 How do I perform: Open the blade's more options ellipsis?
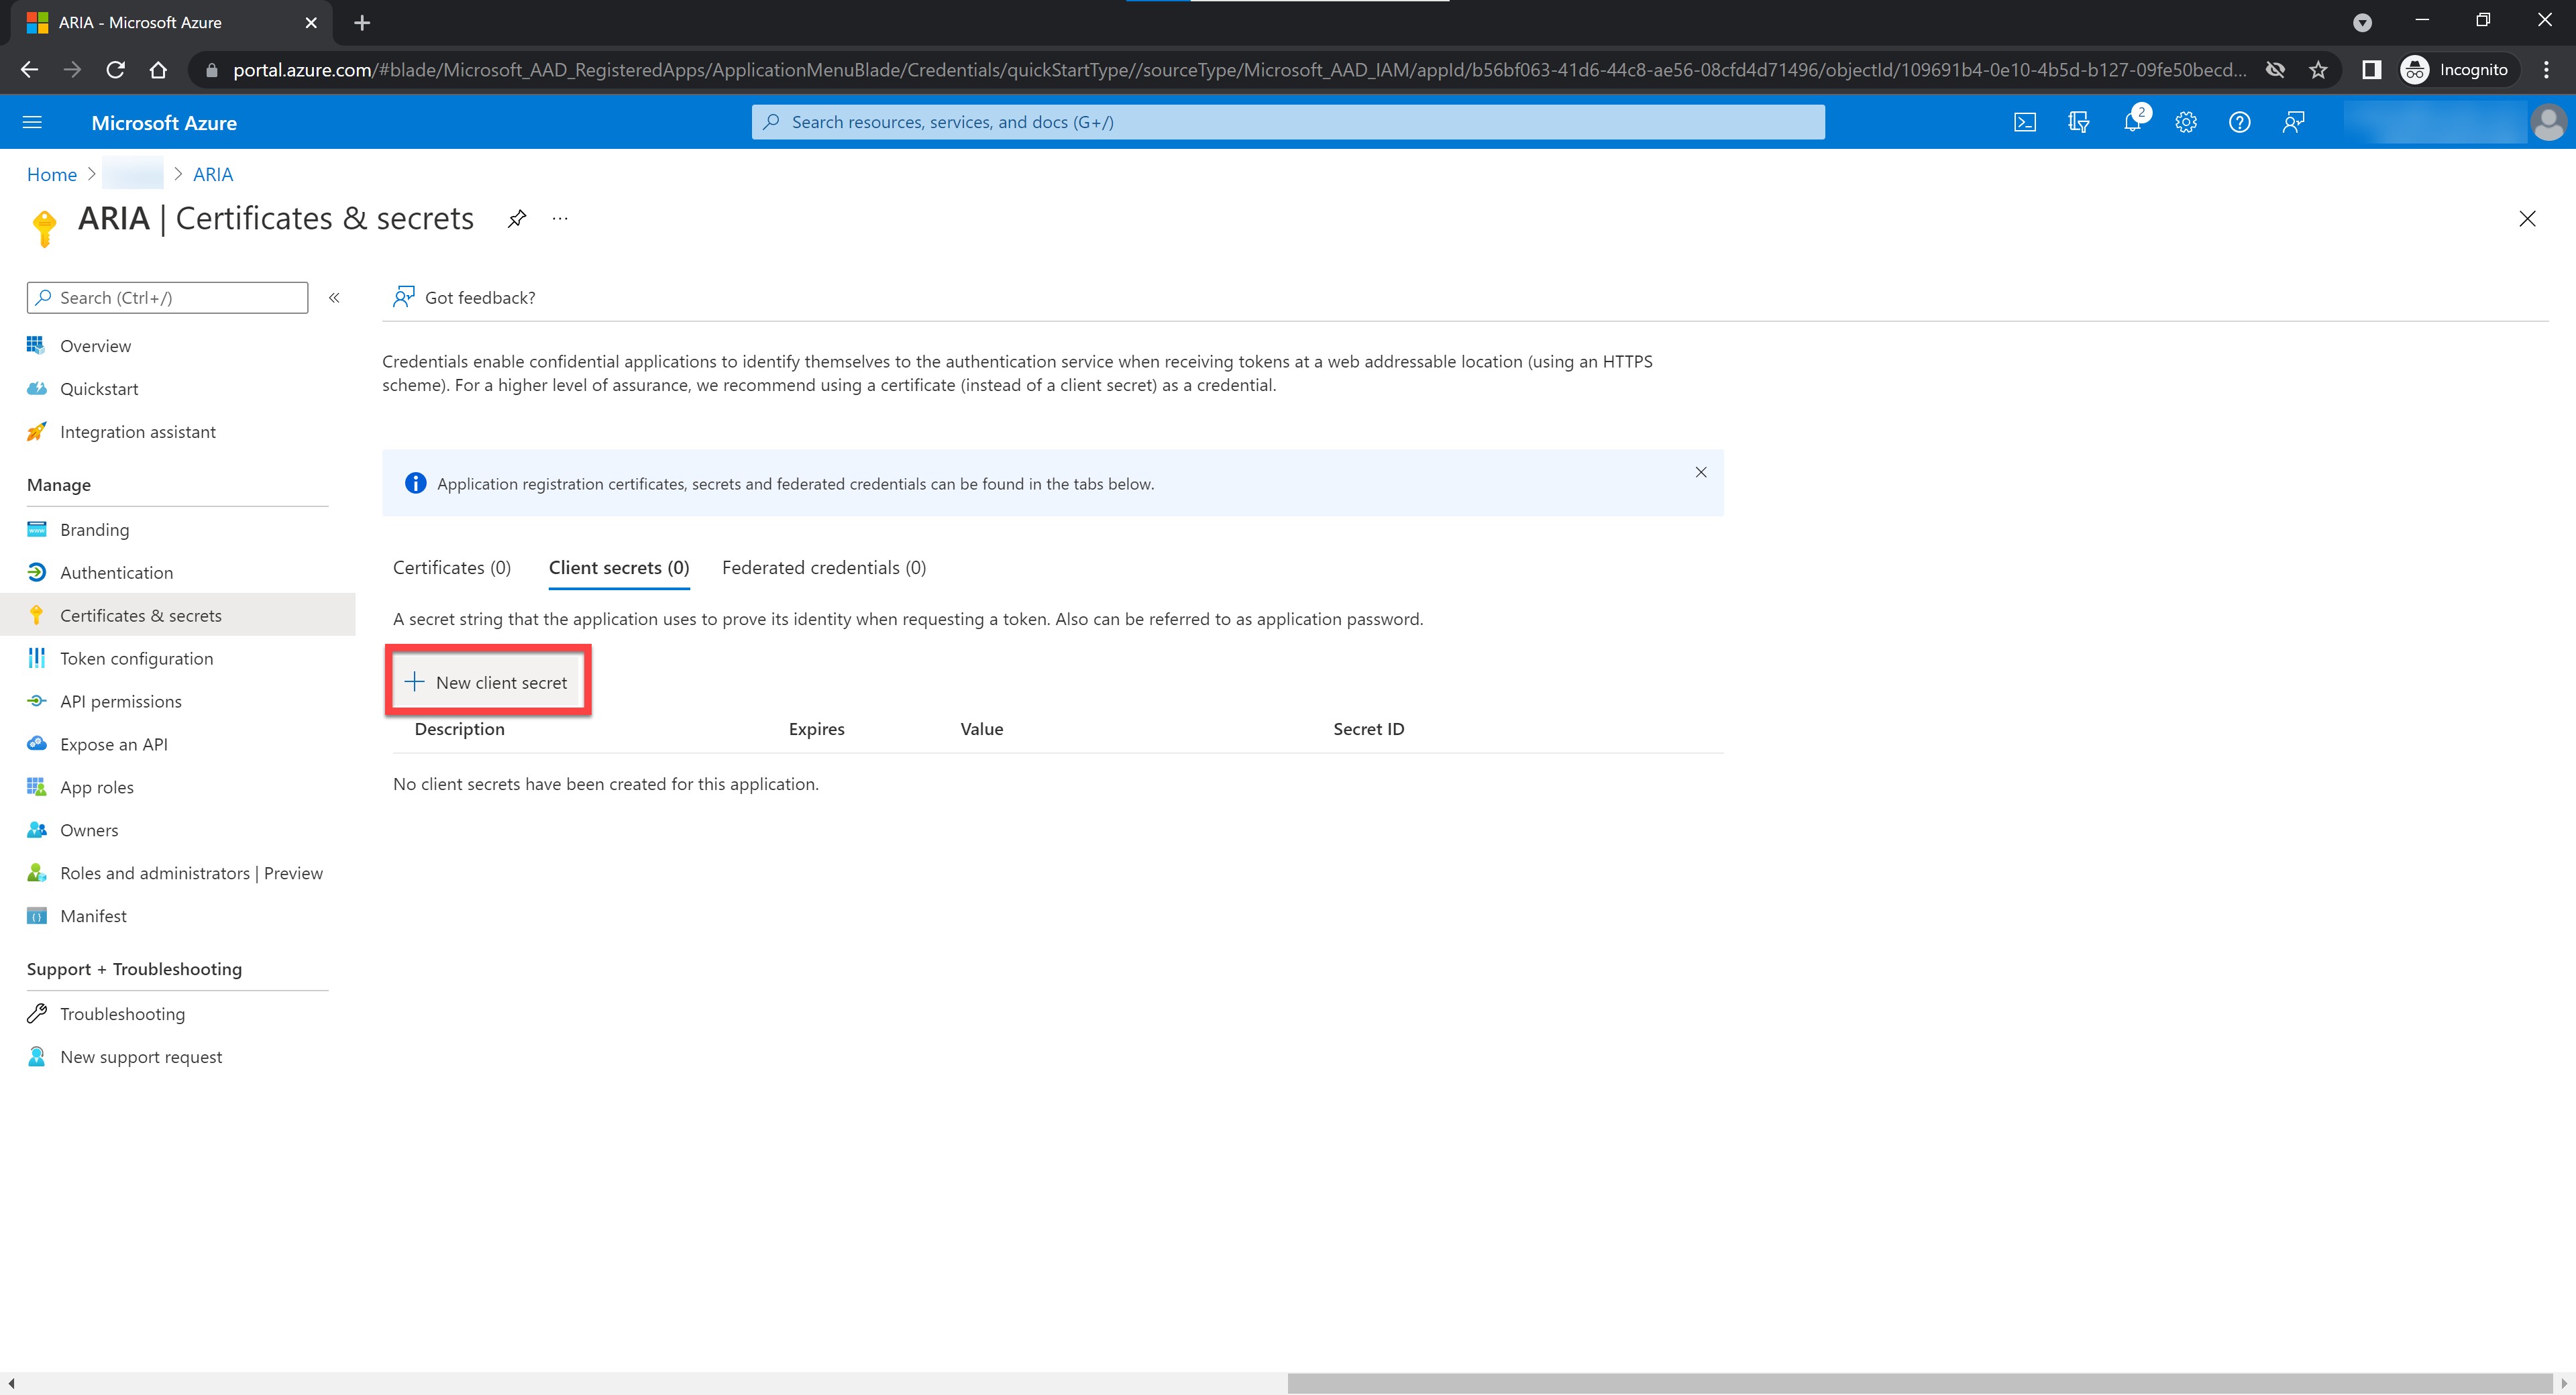pos(560,219)
